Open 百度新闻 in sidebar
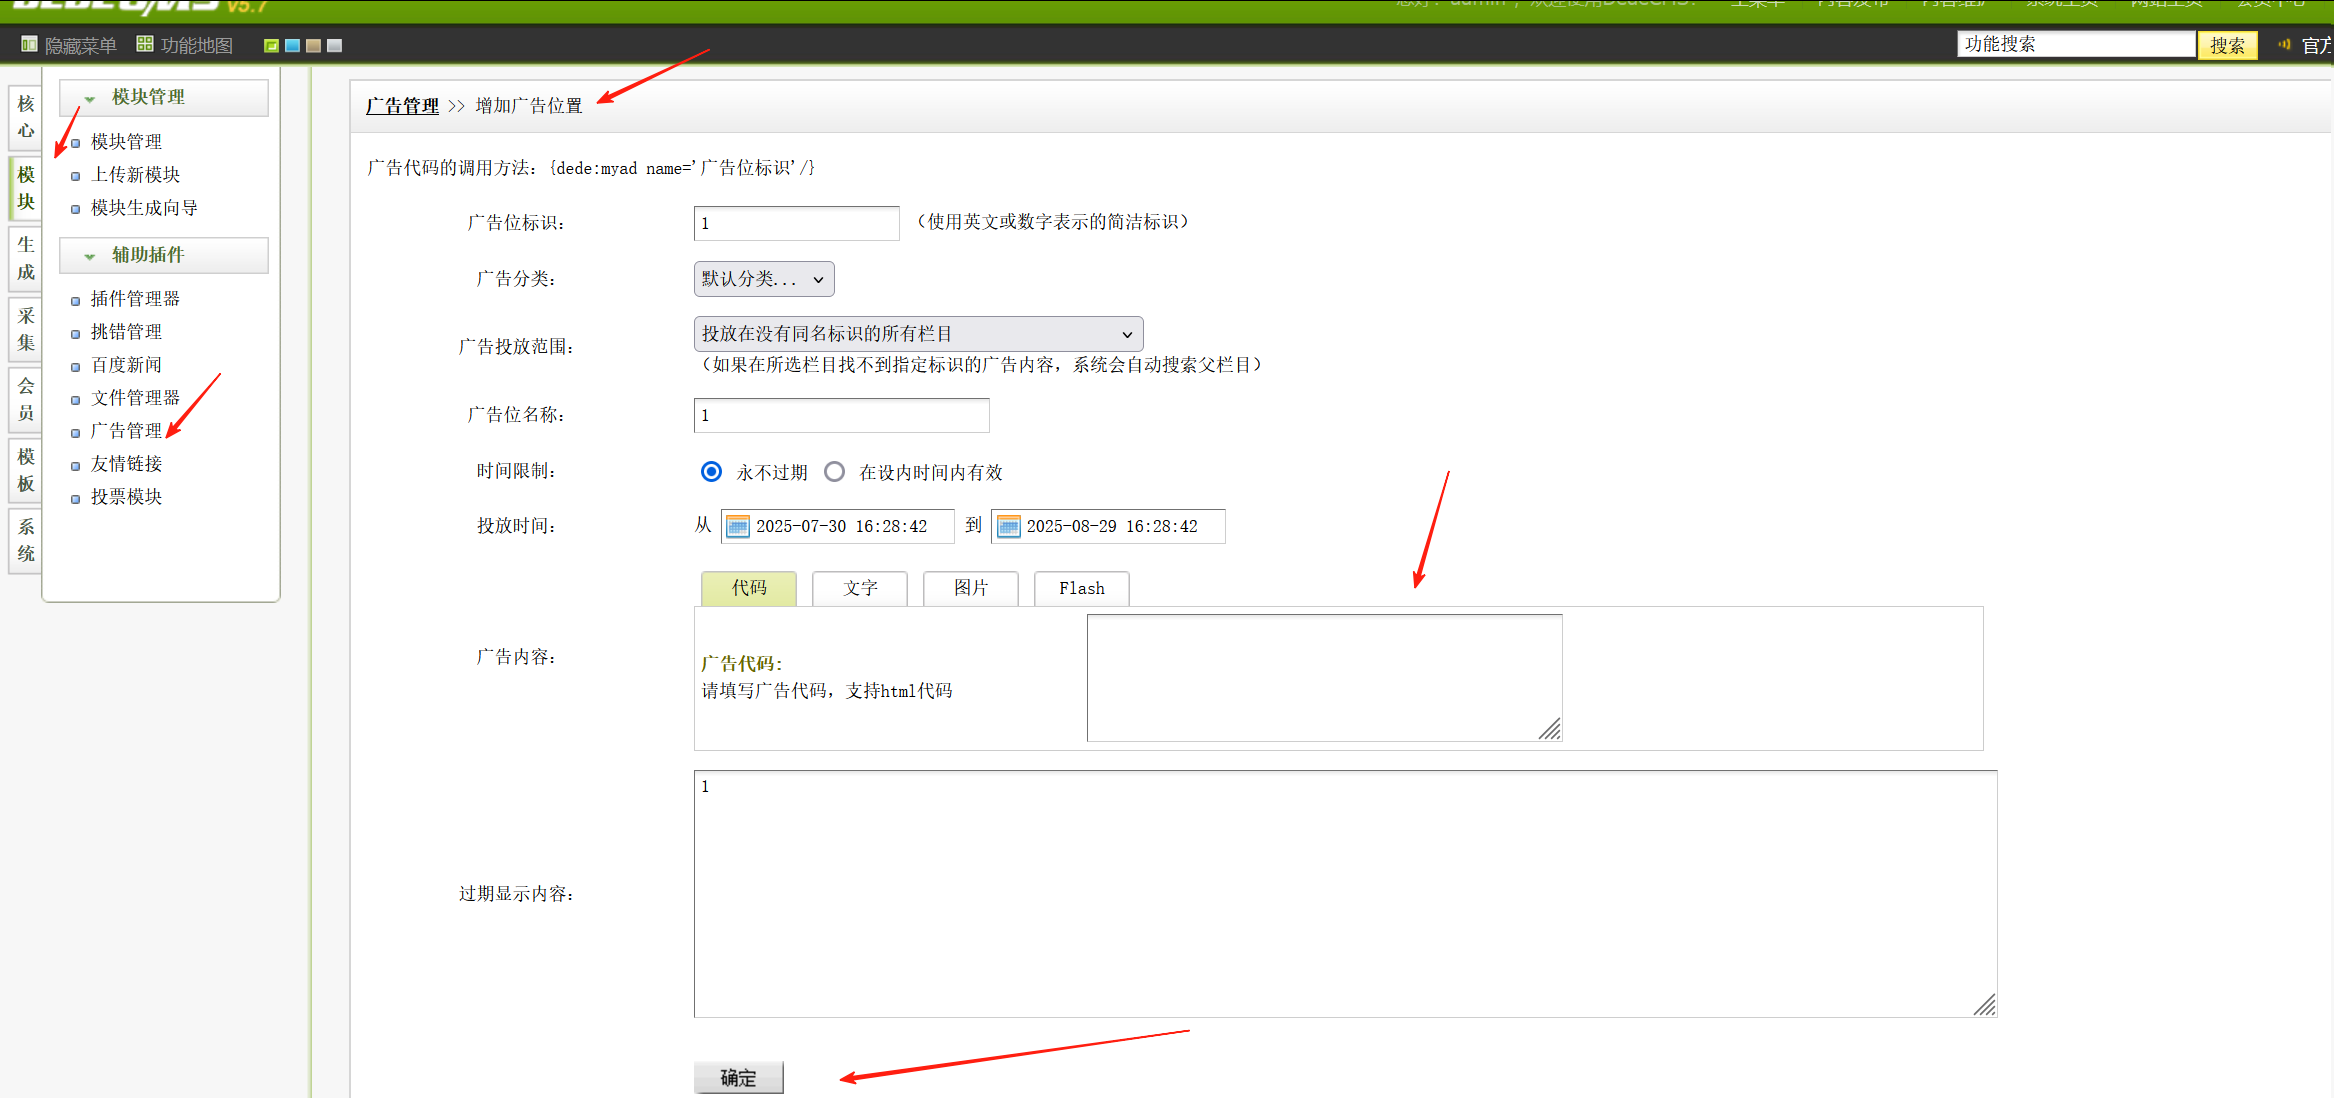Viewport: 2334px width, 1098px height. click(126, 365)
